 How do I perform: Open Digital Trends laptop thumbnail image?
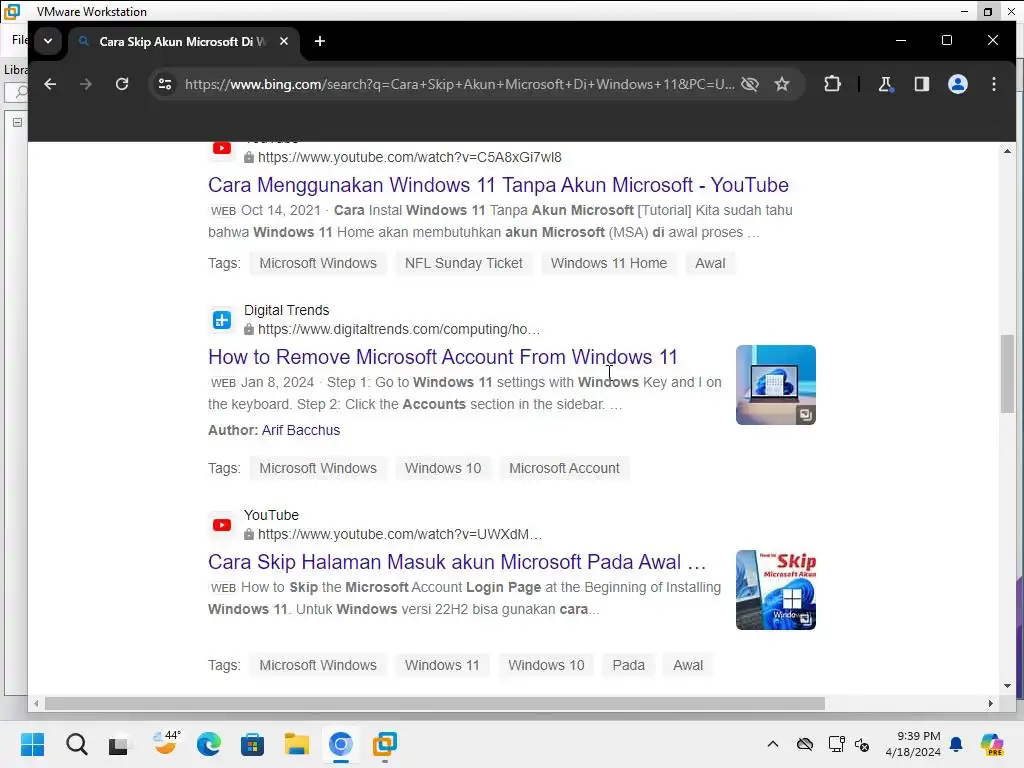[x=776, y=385]
